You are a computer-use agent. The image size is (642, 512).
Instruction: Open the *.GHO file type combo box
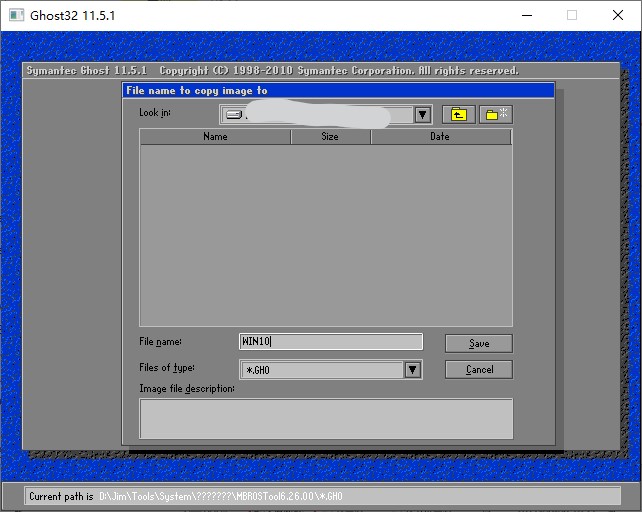click(330, 370)
